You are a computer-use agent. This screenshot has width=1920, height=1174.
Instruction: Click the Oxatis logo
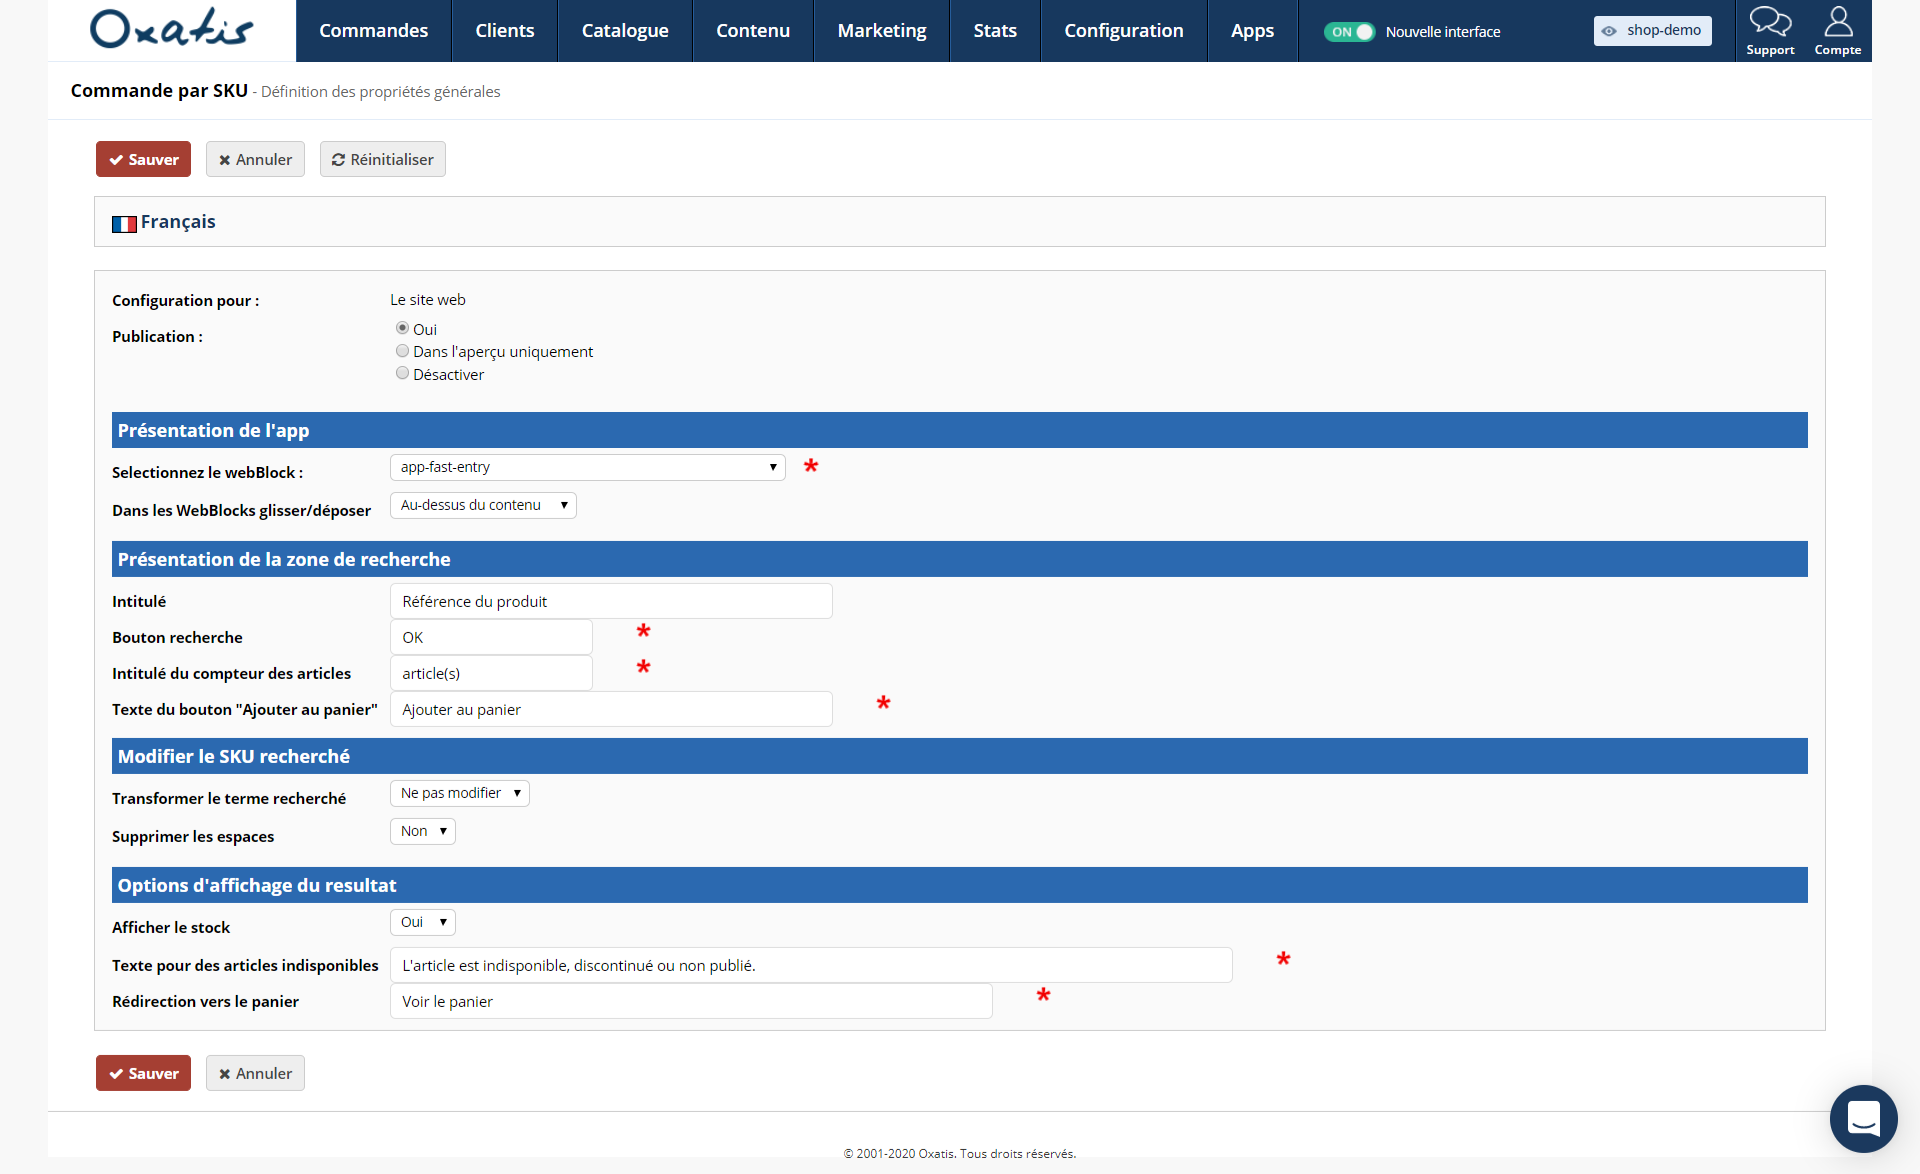[x=172, y=29]
